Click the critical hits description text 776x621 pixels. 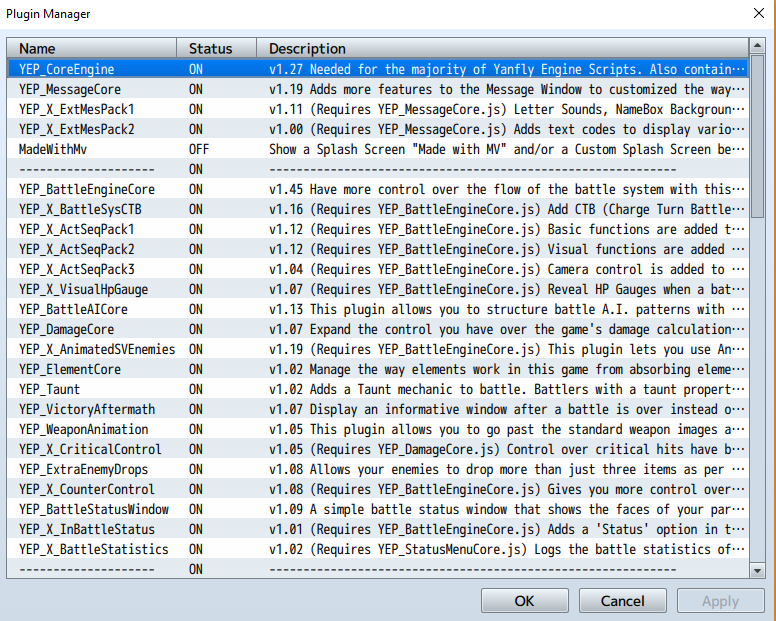507,449
